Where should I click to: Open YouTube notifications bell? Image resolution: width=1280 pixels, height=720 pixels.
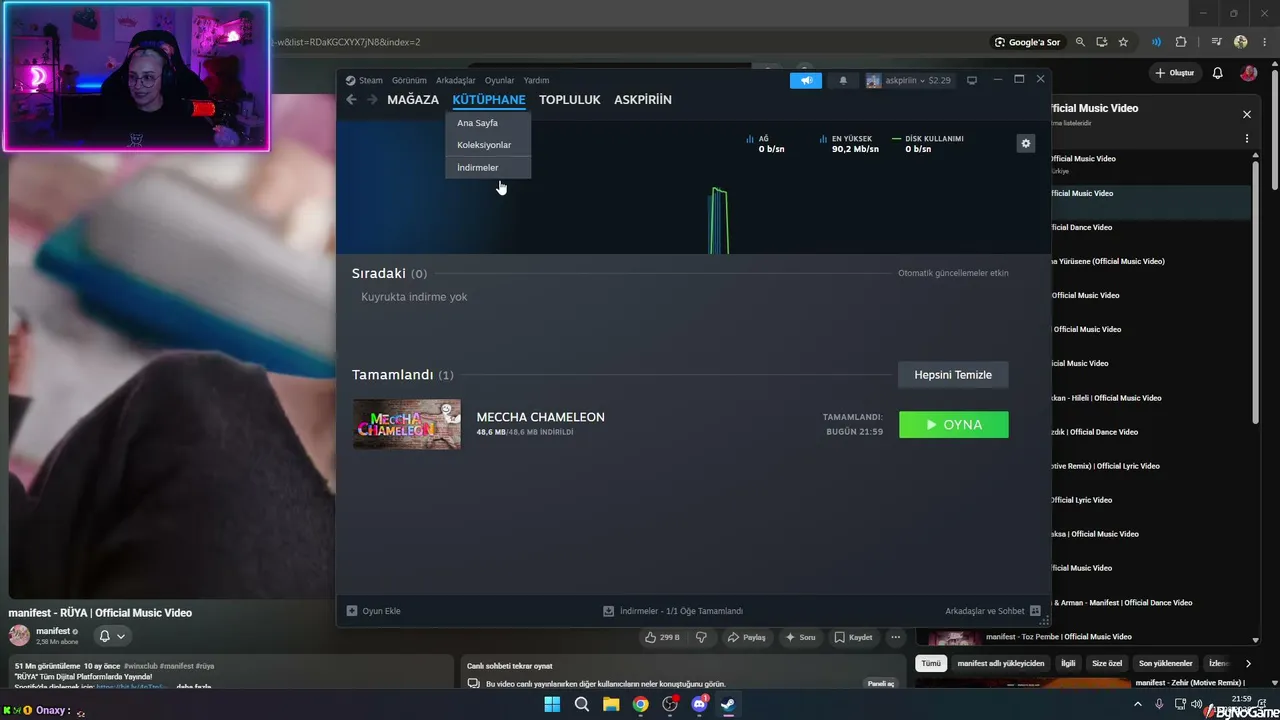[x=1218, y=73]
